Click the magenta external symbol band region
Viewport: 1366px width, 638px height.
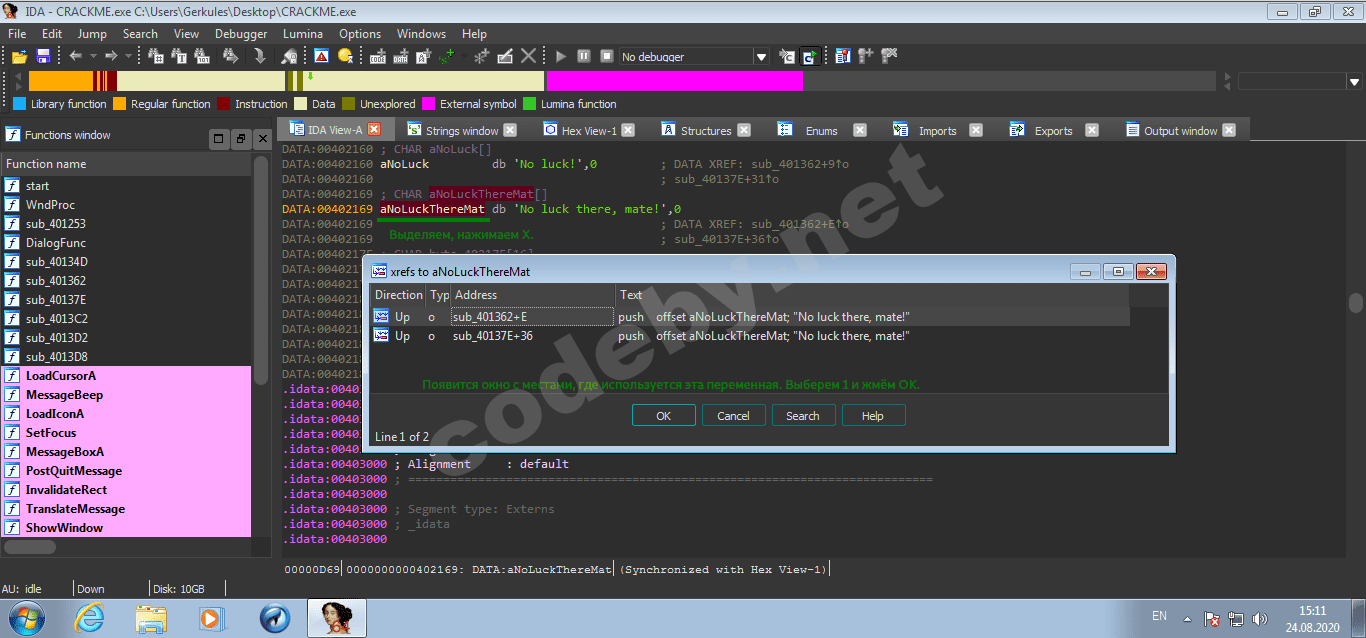point(674,82)
